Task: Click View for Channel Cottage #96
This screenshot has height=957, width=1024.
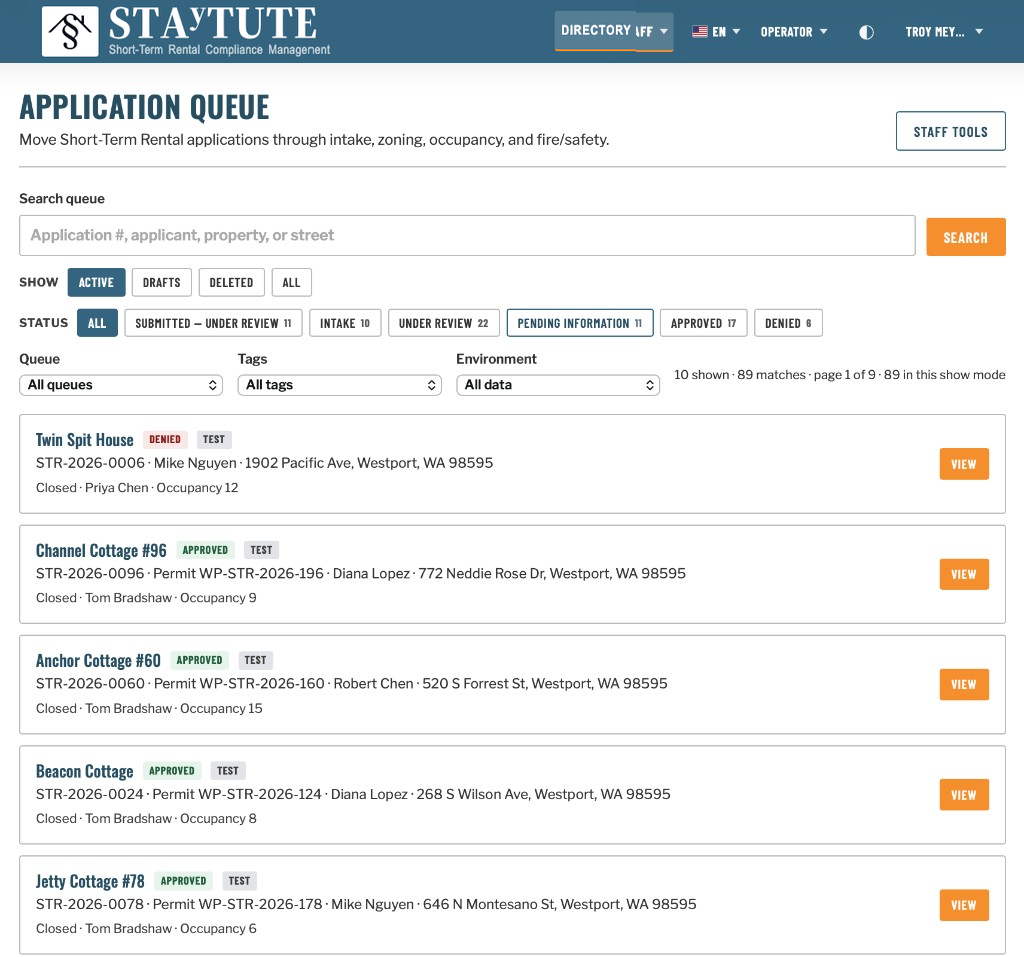Action: (x=964, y=574)
